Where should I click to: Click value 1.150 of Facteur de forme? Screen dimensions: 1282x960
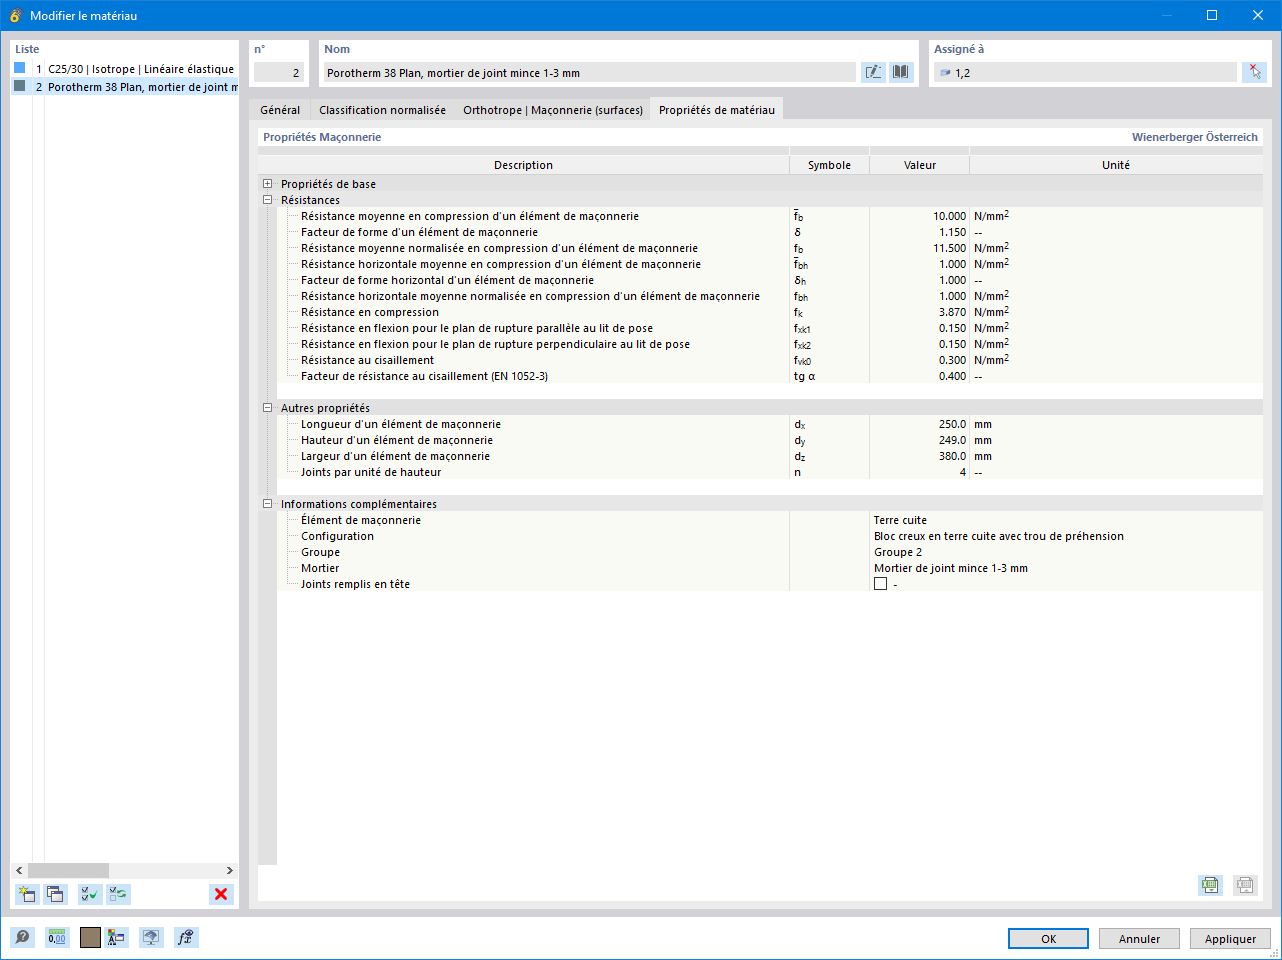[952, 232]
